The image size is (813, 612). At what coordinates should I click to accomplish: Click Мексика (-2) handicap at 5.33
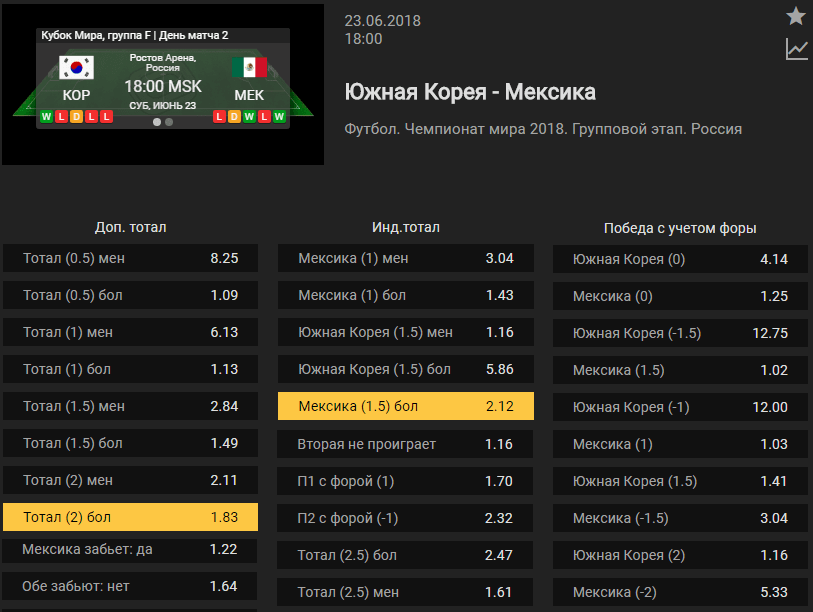tap(680, 592)
